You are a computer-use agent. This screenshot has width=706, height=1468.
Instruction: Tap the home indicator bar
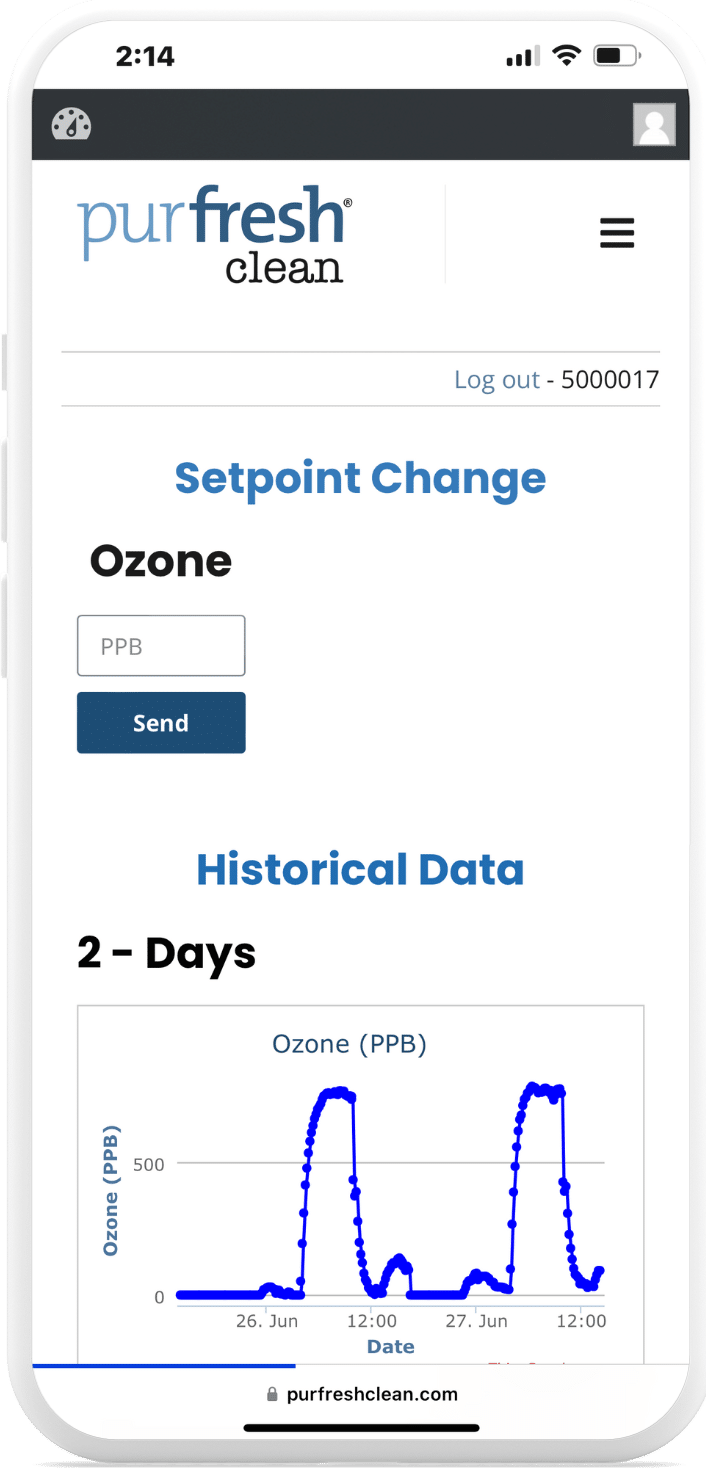(361, 1428)
